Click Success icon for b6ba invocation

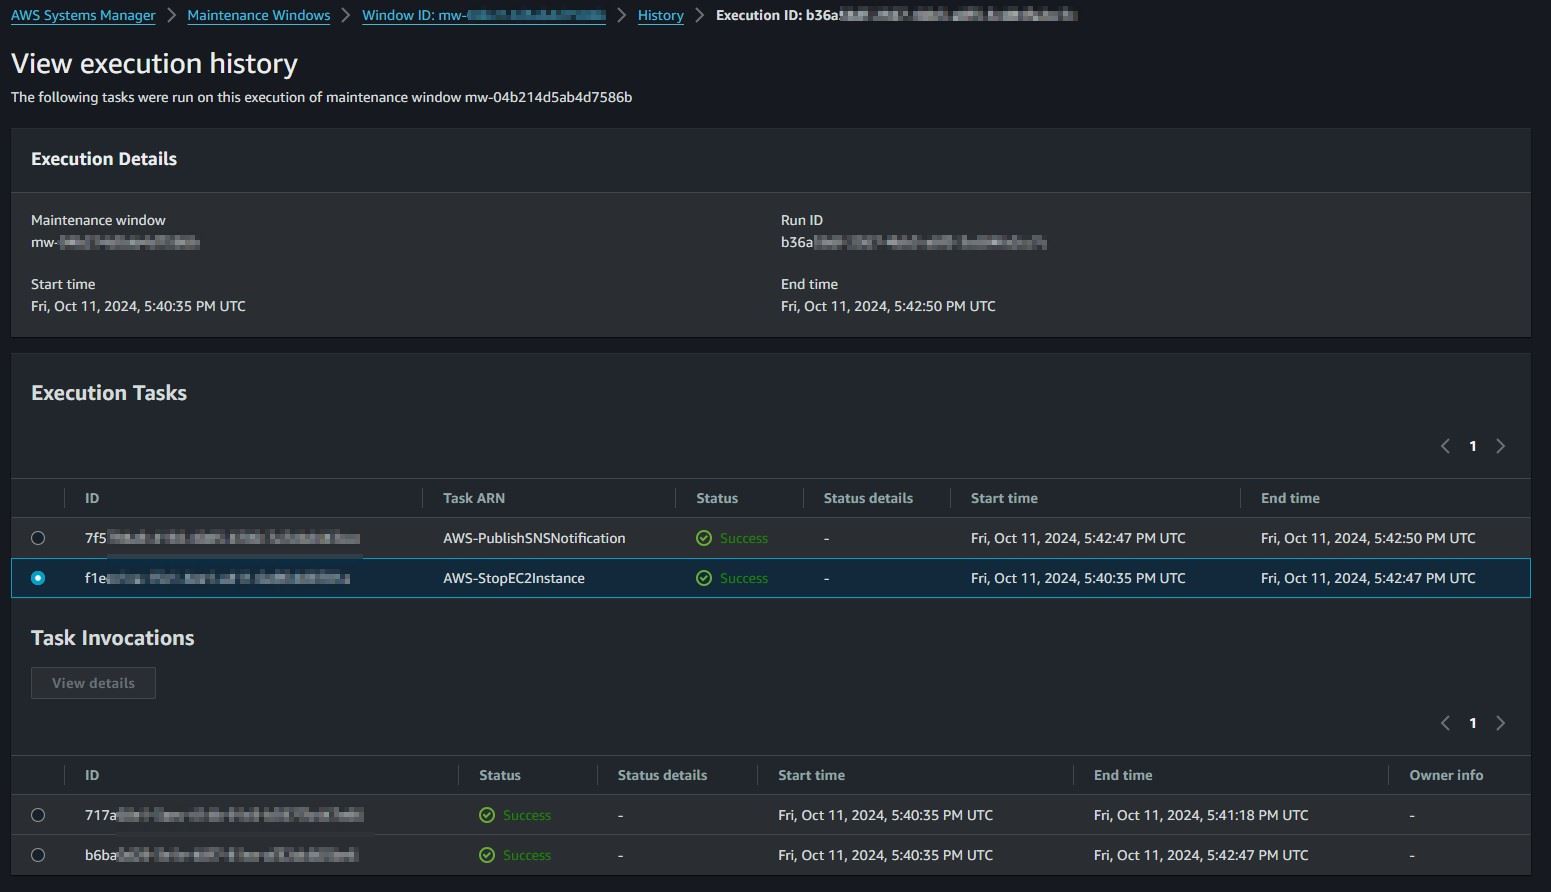487,855
